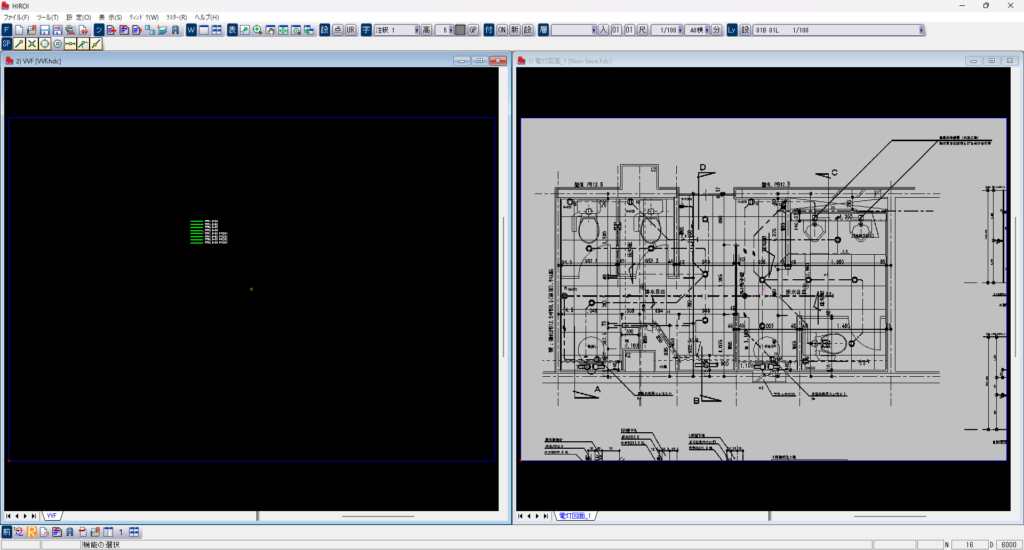Screen dimensions: 1024x550
Task: Toggle the GP button near text height
Action: point(474,30)
